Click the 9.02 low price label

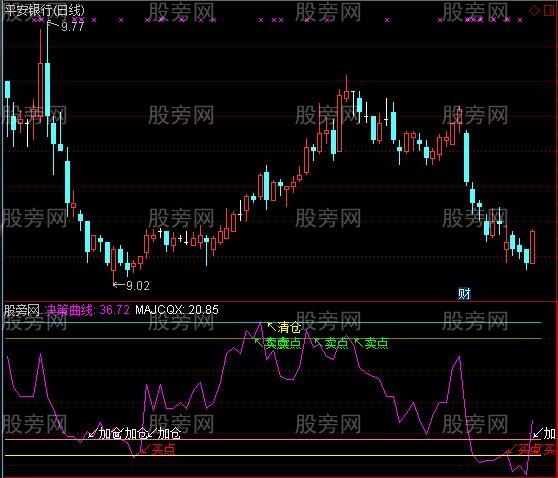coord(138,285)
